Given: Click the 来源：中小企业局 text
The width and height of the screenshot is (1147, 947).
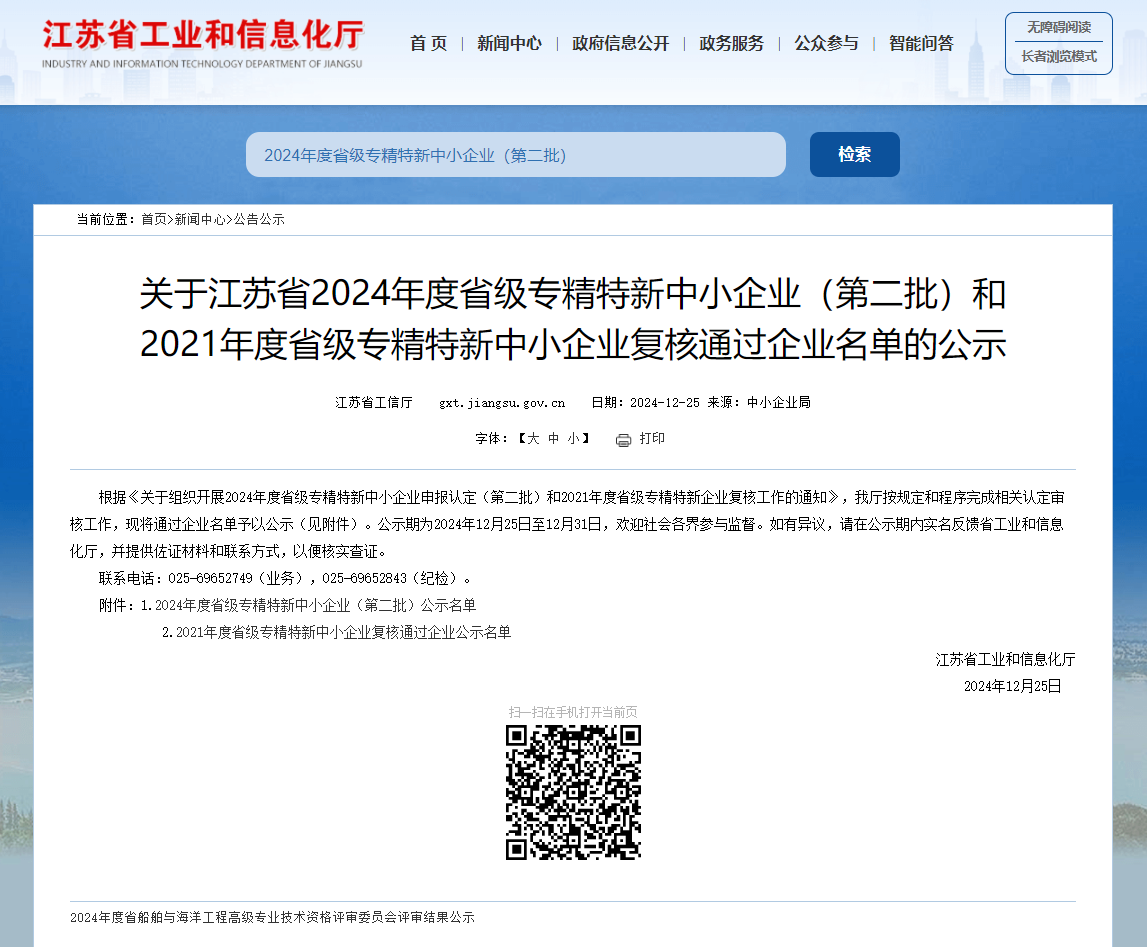Looking at the screenshot, I should (x=759, y=403).
